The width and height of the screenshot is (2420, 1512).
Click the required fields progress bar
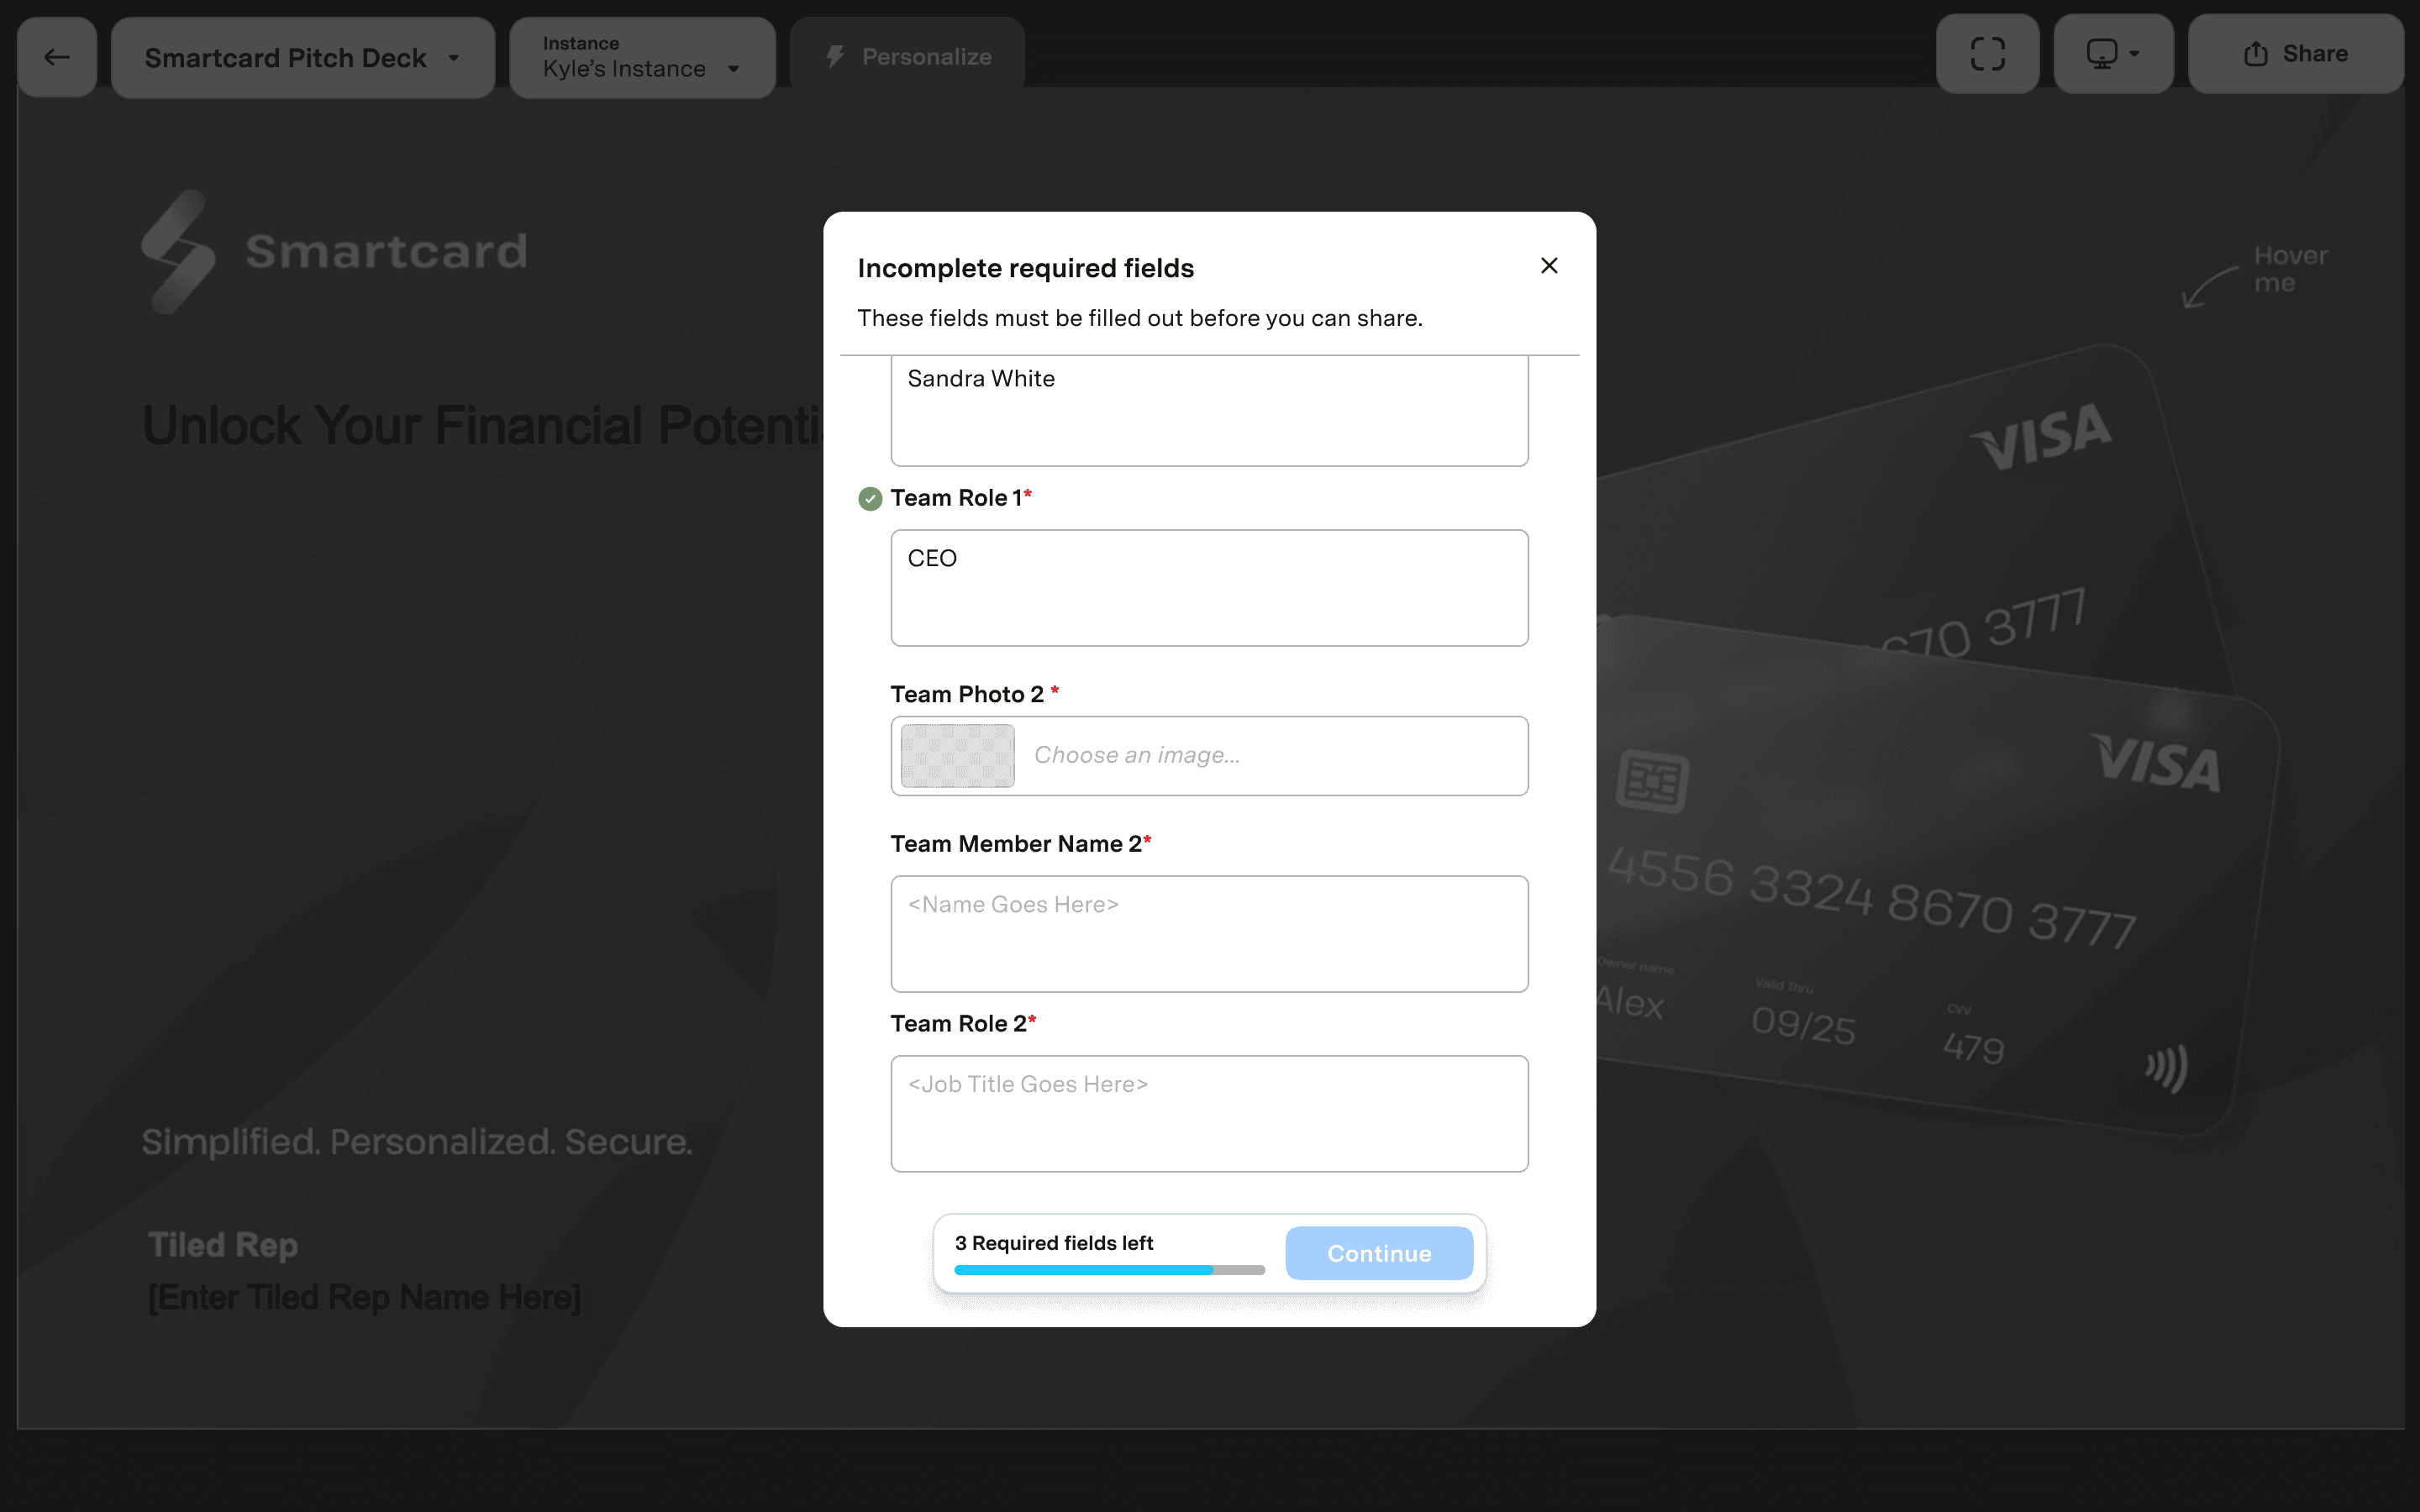pos(1109,1270)
